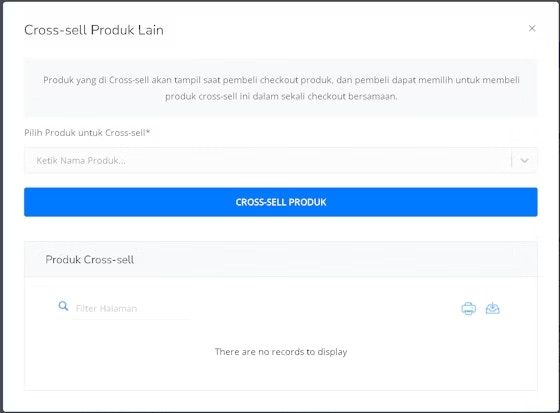
Task: Click the underline beneath Filter Halaman field
Action: click(132, 318)
